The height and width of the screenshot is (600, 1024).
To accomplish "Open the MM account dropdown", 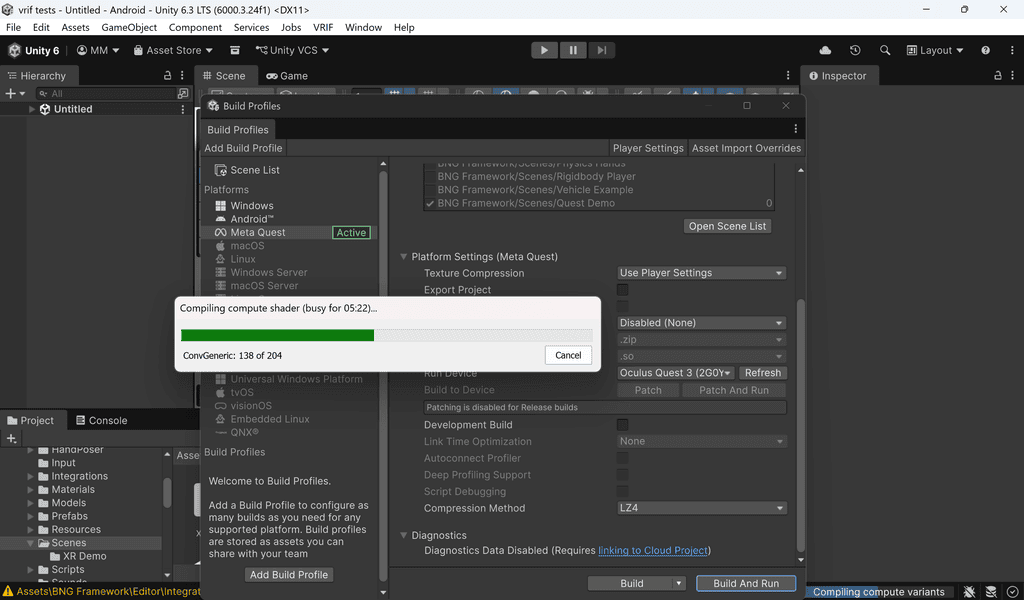I will click(98, 50).
